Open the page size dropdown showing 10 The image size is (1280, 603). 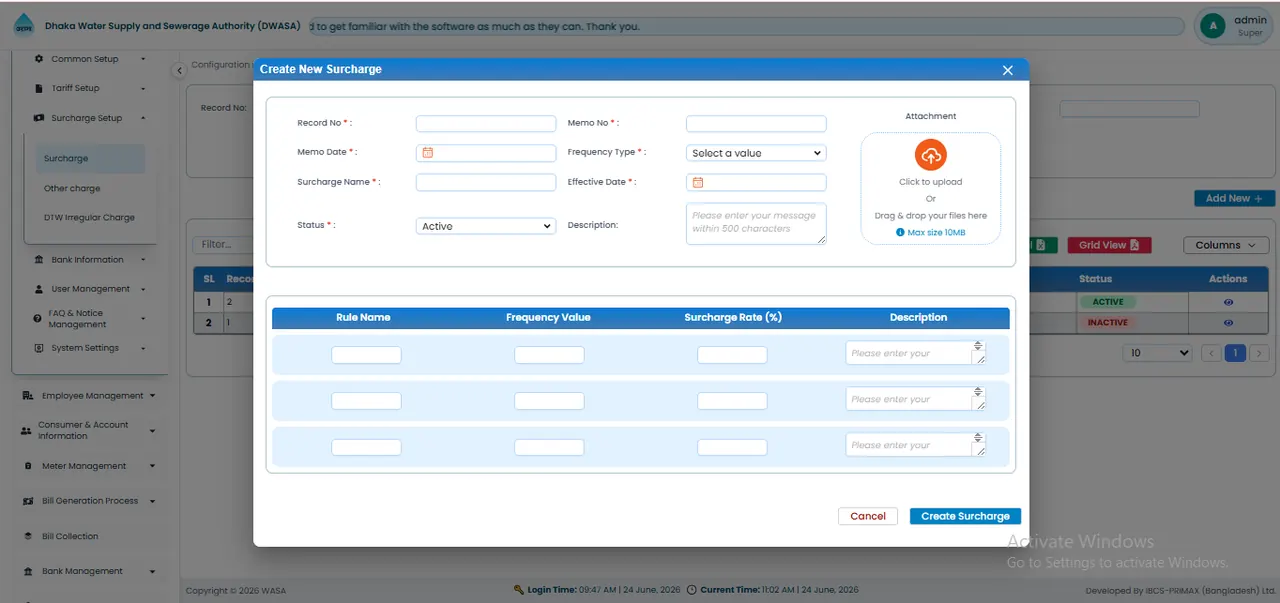pyautogui.click(x=1157, y=353)
